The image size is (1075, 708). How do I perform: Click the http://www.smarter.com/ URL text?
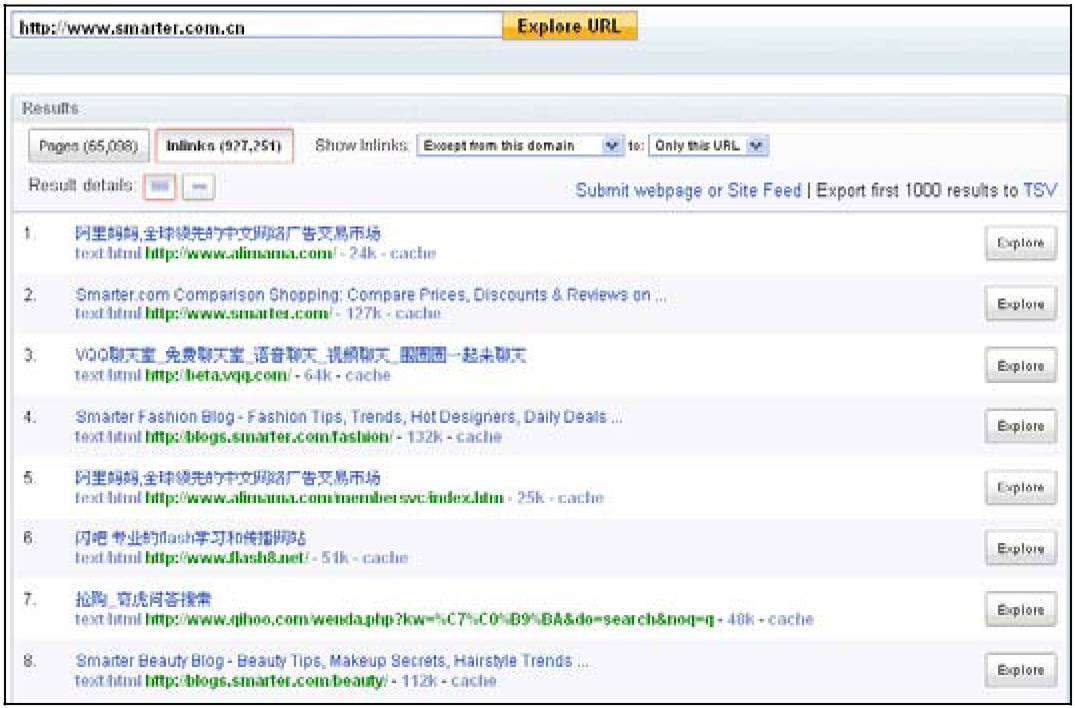click(x=239, y=313)
